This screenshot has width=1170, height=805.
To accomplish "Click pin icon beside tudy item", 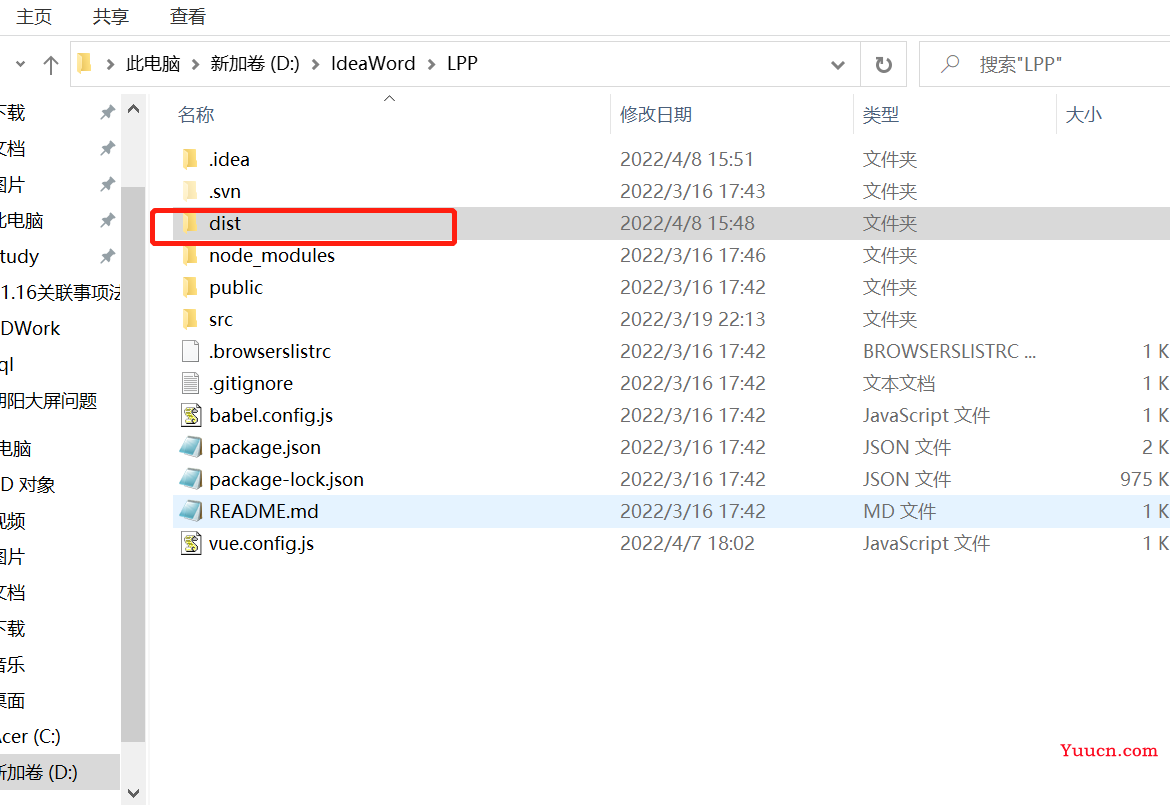I will [107, 257].
